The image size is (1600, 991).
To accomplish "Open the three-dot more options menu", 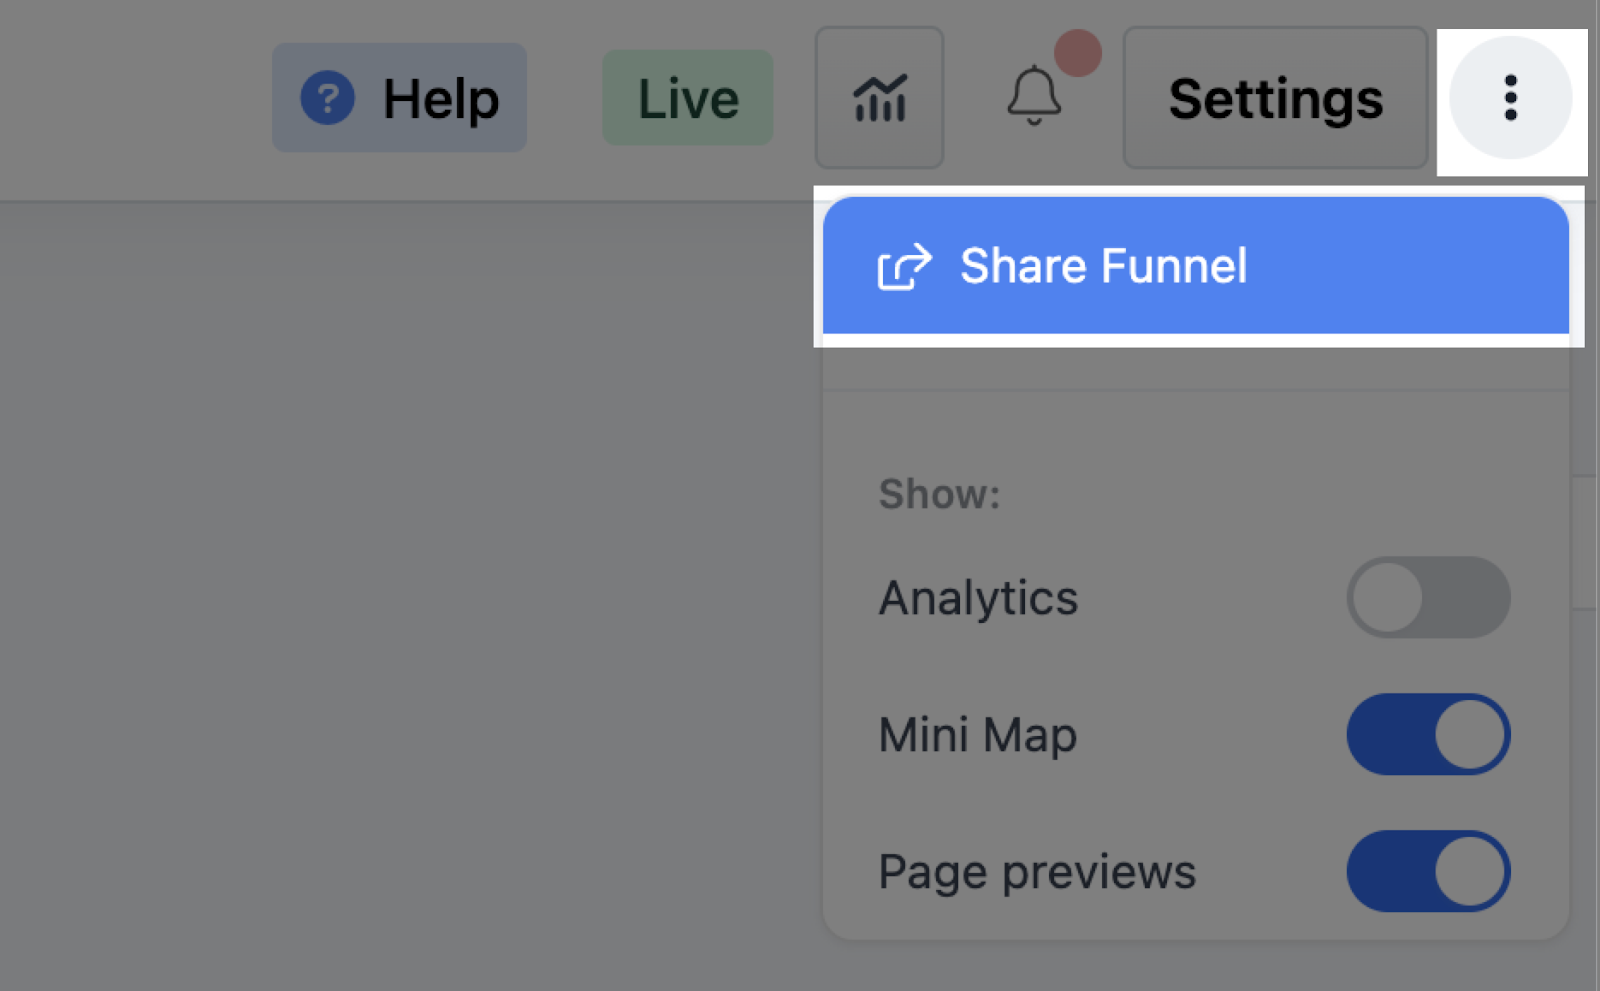I will click(1510, 98).
